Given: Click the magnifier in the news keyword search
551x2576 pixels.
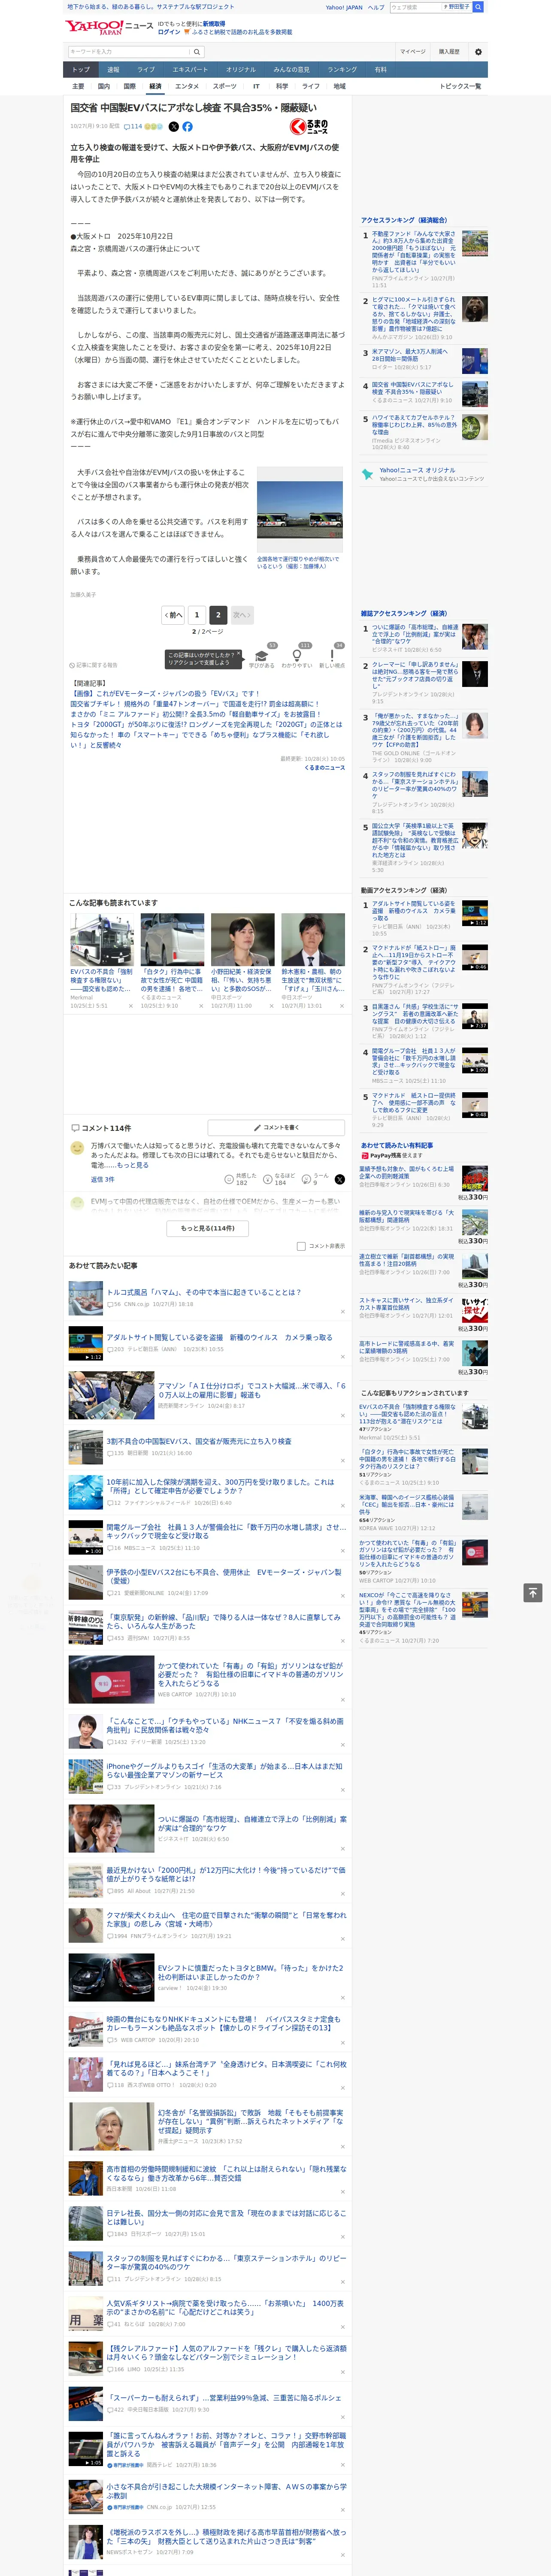Looking at the screenshot, I should [196, 51].
